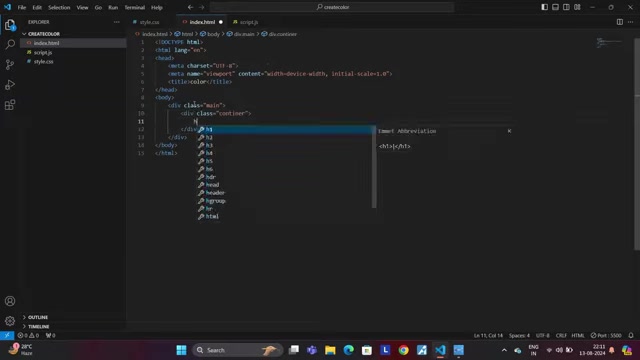Close the Emmet Abbreviation details pane
Screen dimensions: 640x360
pyautogui.click(x=509, y=131)
